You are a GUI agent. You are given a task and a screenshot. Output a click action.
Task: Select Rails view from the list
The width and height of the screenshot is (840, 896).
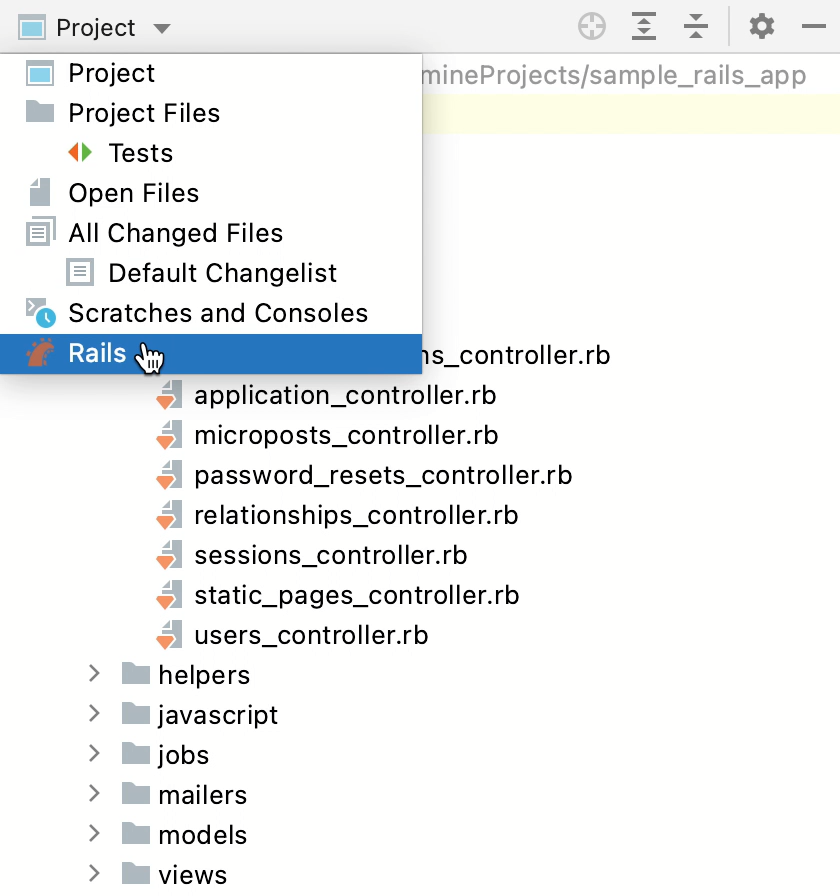click(98, 353)
